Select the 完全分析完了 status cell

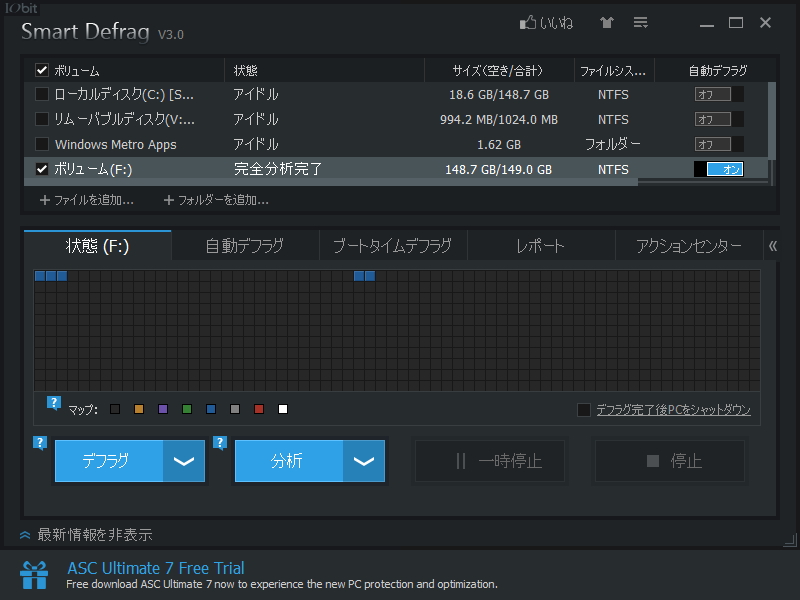pyautogui.click(x=278, y=169)
